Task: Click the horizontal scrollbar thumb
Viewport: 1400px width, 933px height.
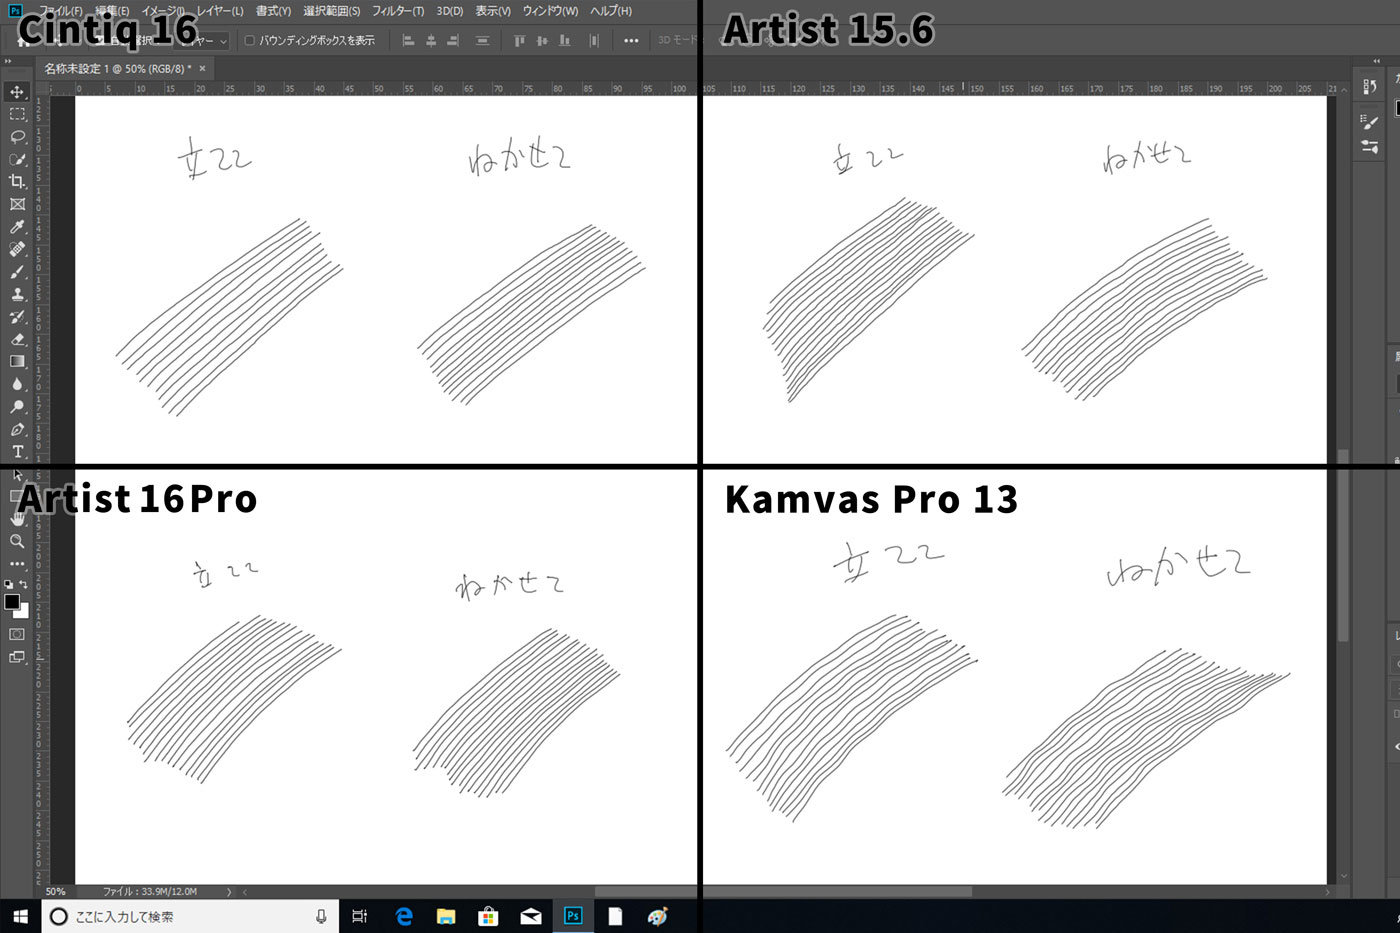Action: [x=783, y=892]
